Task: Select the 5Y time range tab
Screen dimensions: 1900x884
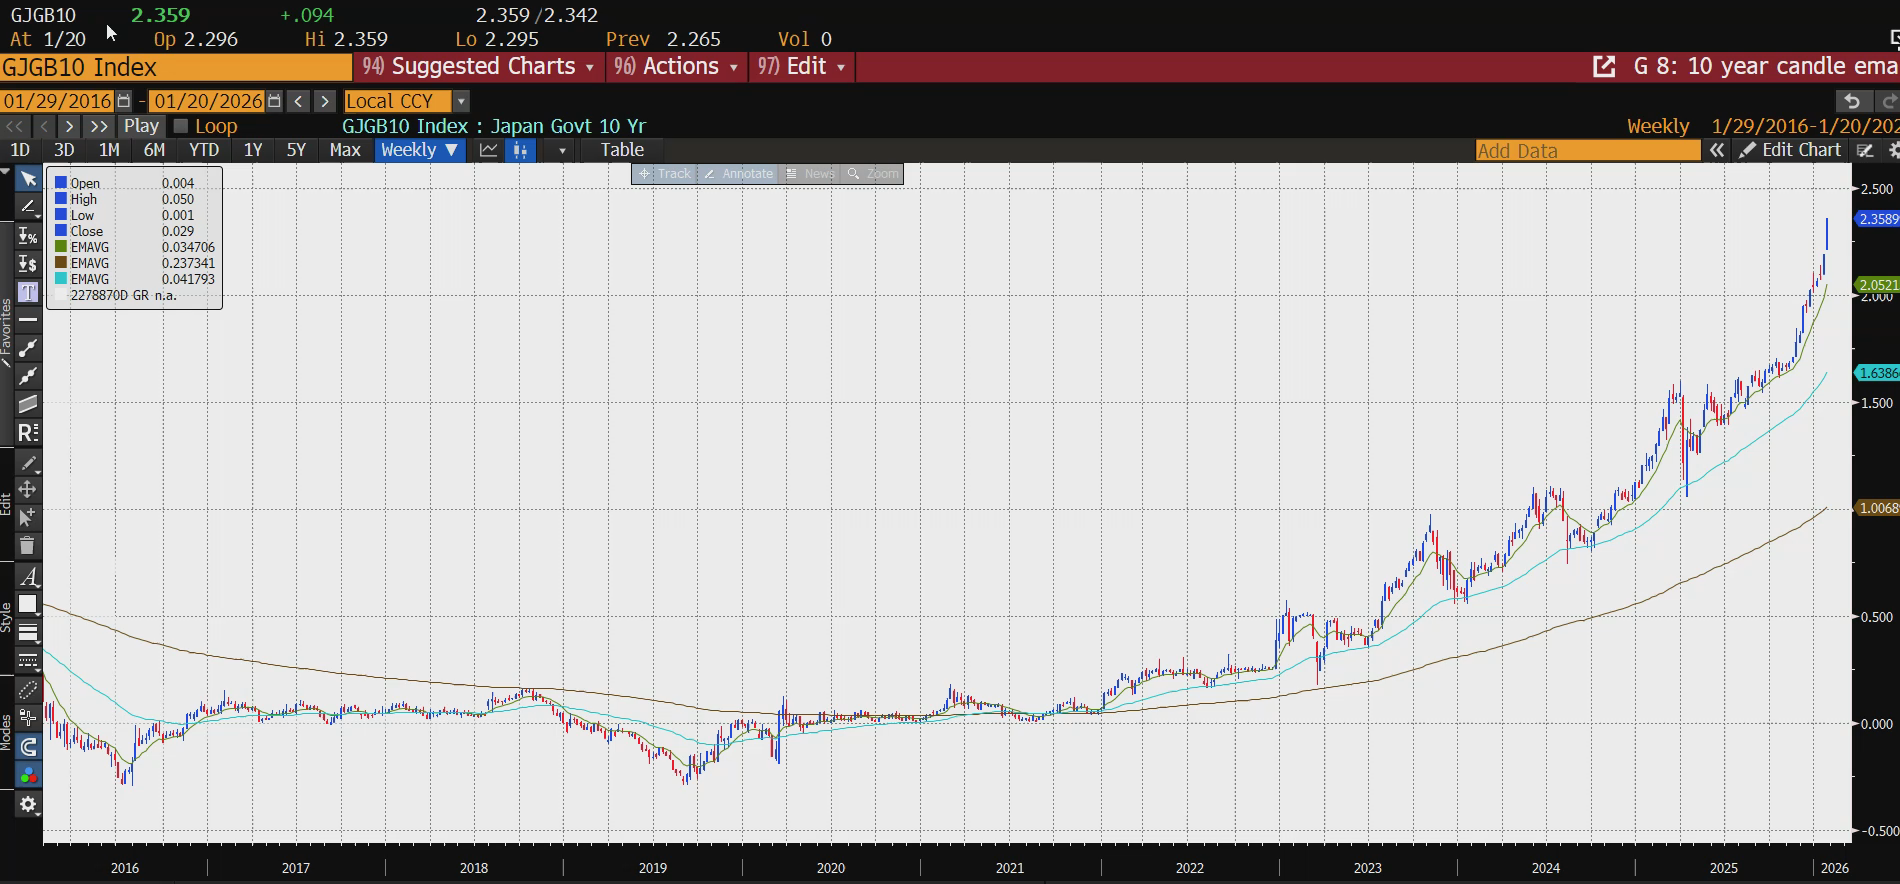Action: (296, 150)
